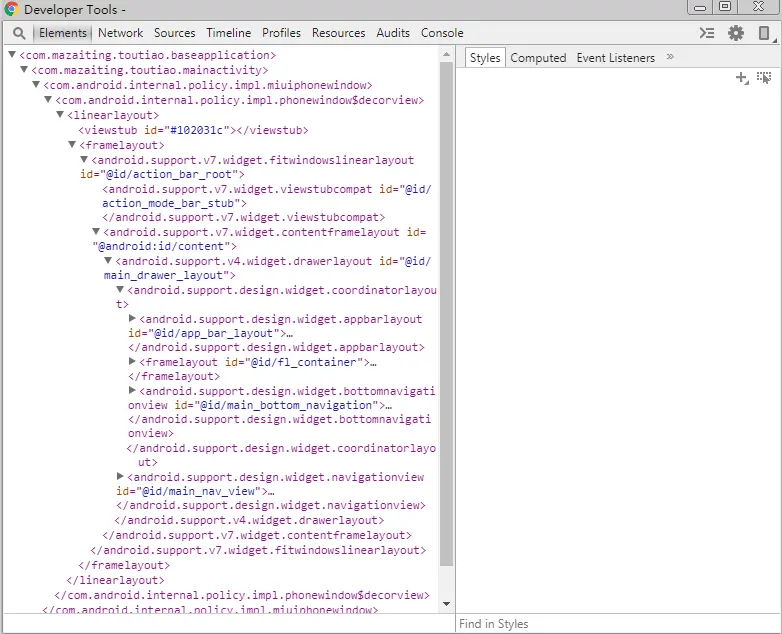The image size is (782, 634).
Task: Expand the appbarlayout node
Action: pos(132,318)
